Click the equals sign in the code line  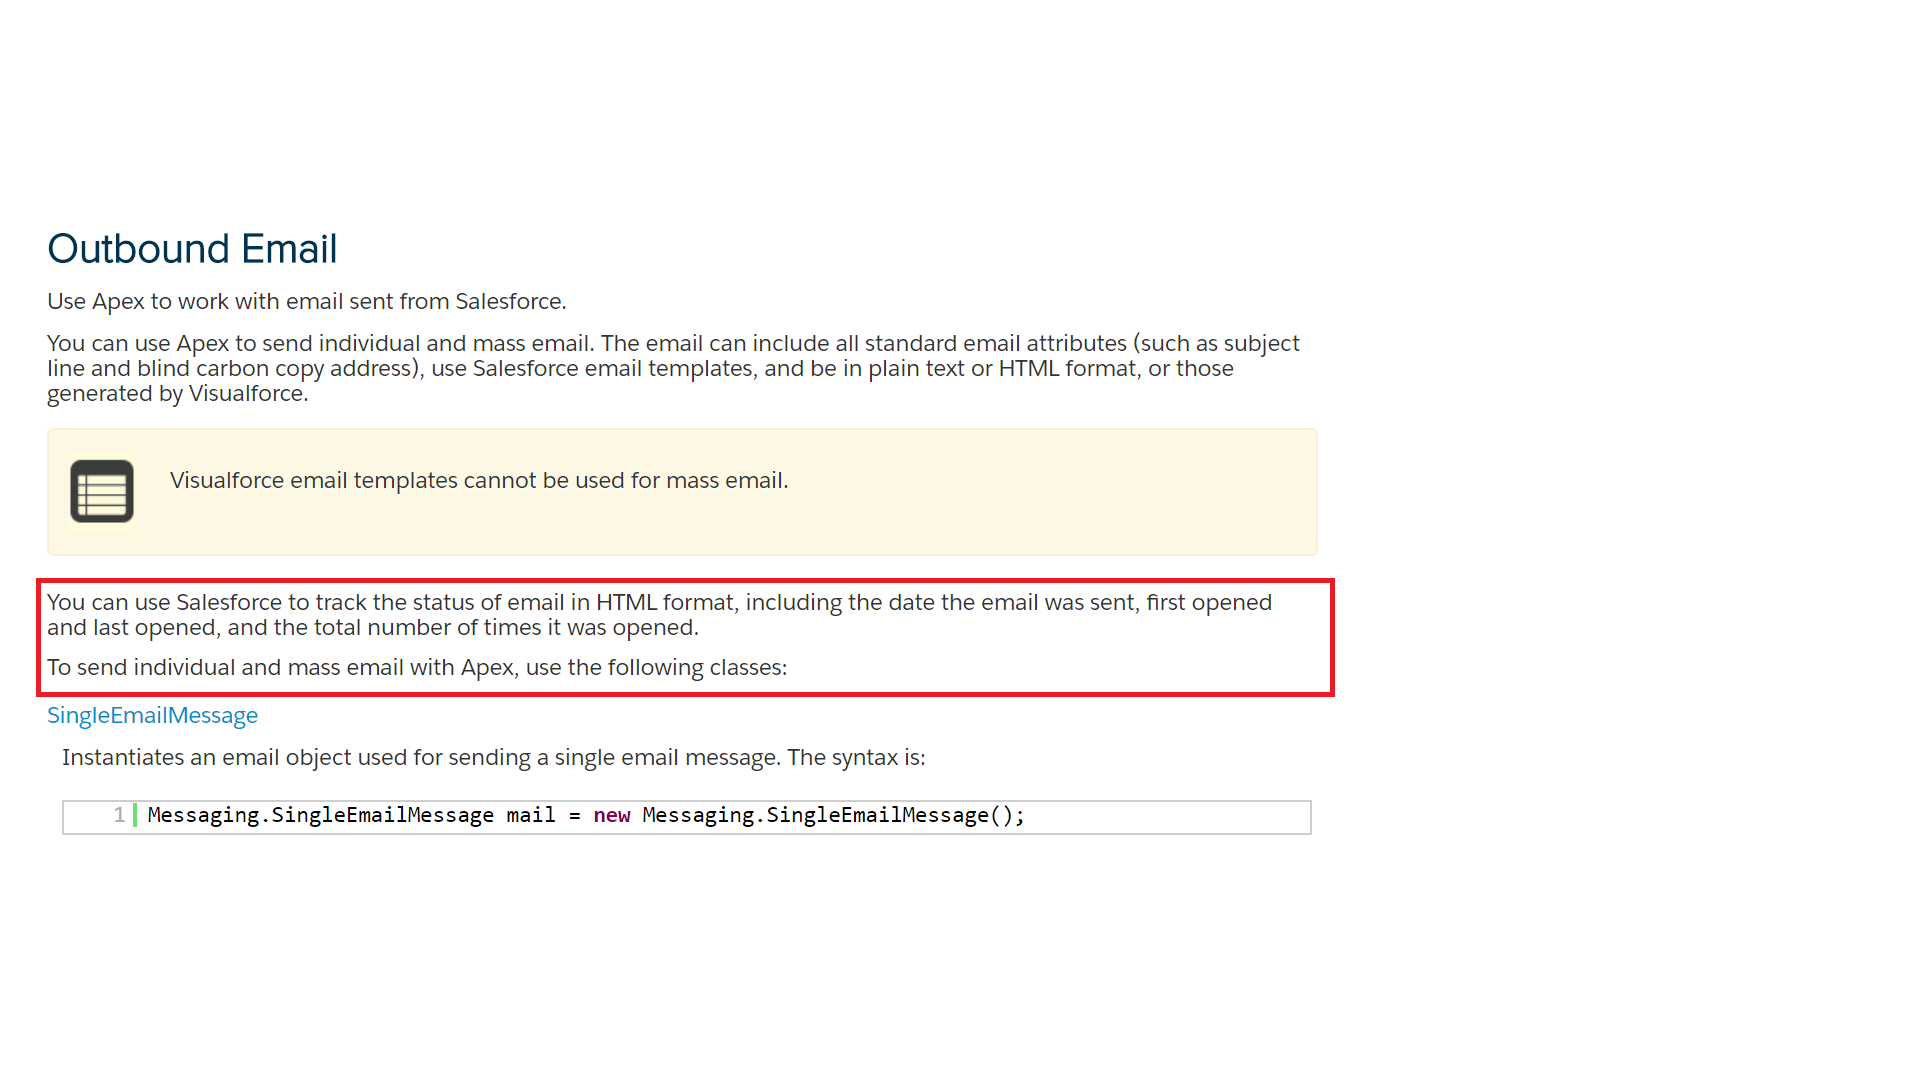tap(575, 815)
